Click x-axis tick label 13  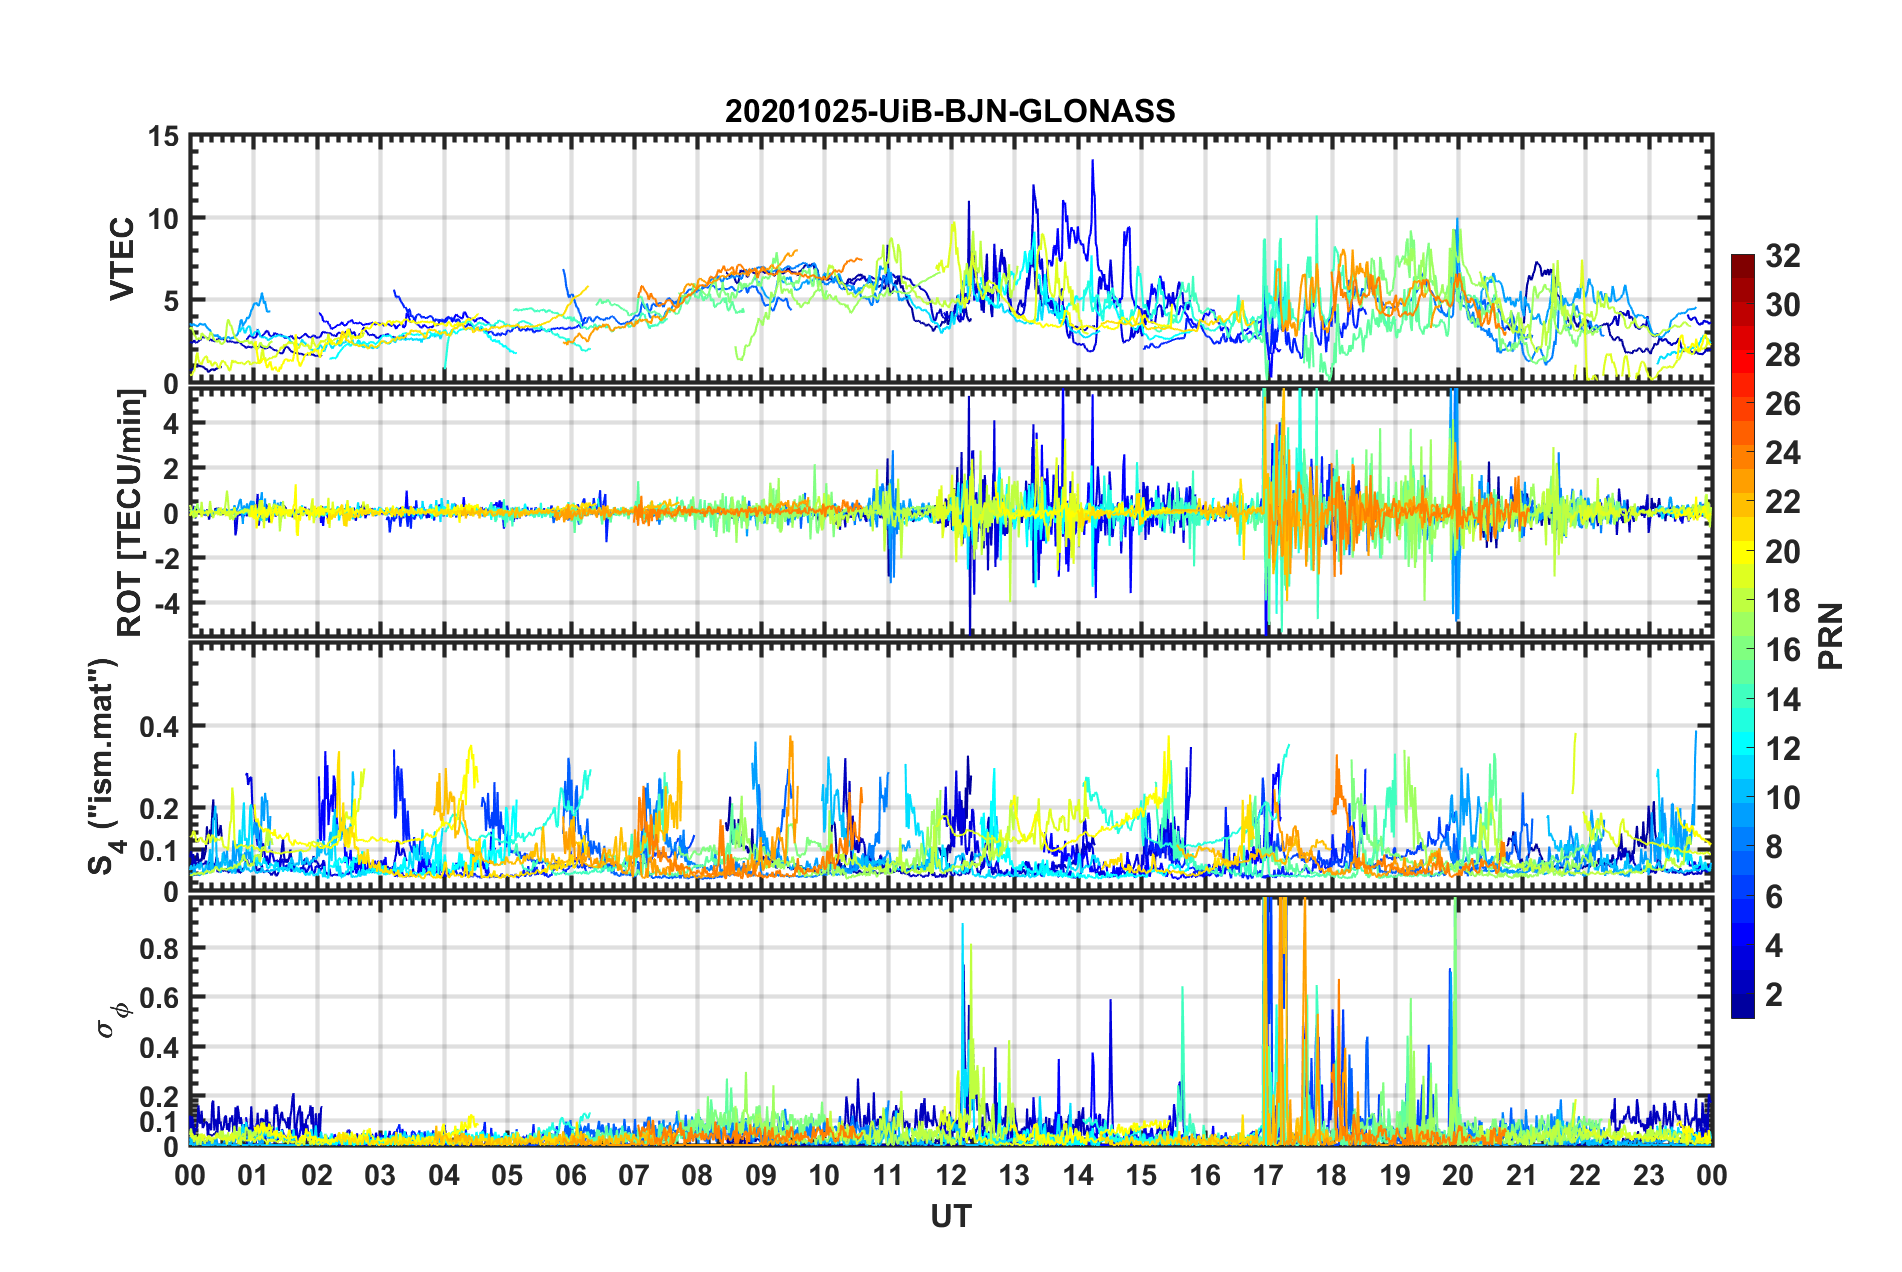1014,1175
